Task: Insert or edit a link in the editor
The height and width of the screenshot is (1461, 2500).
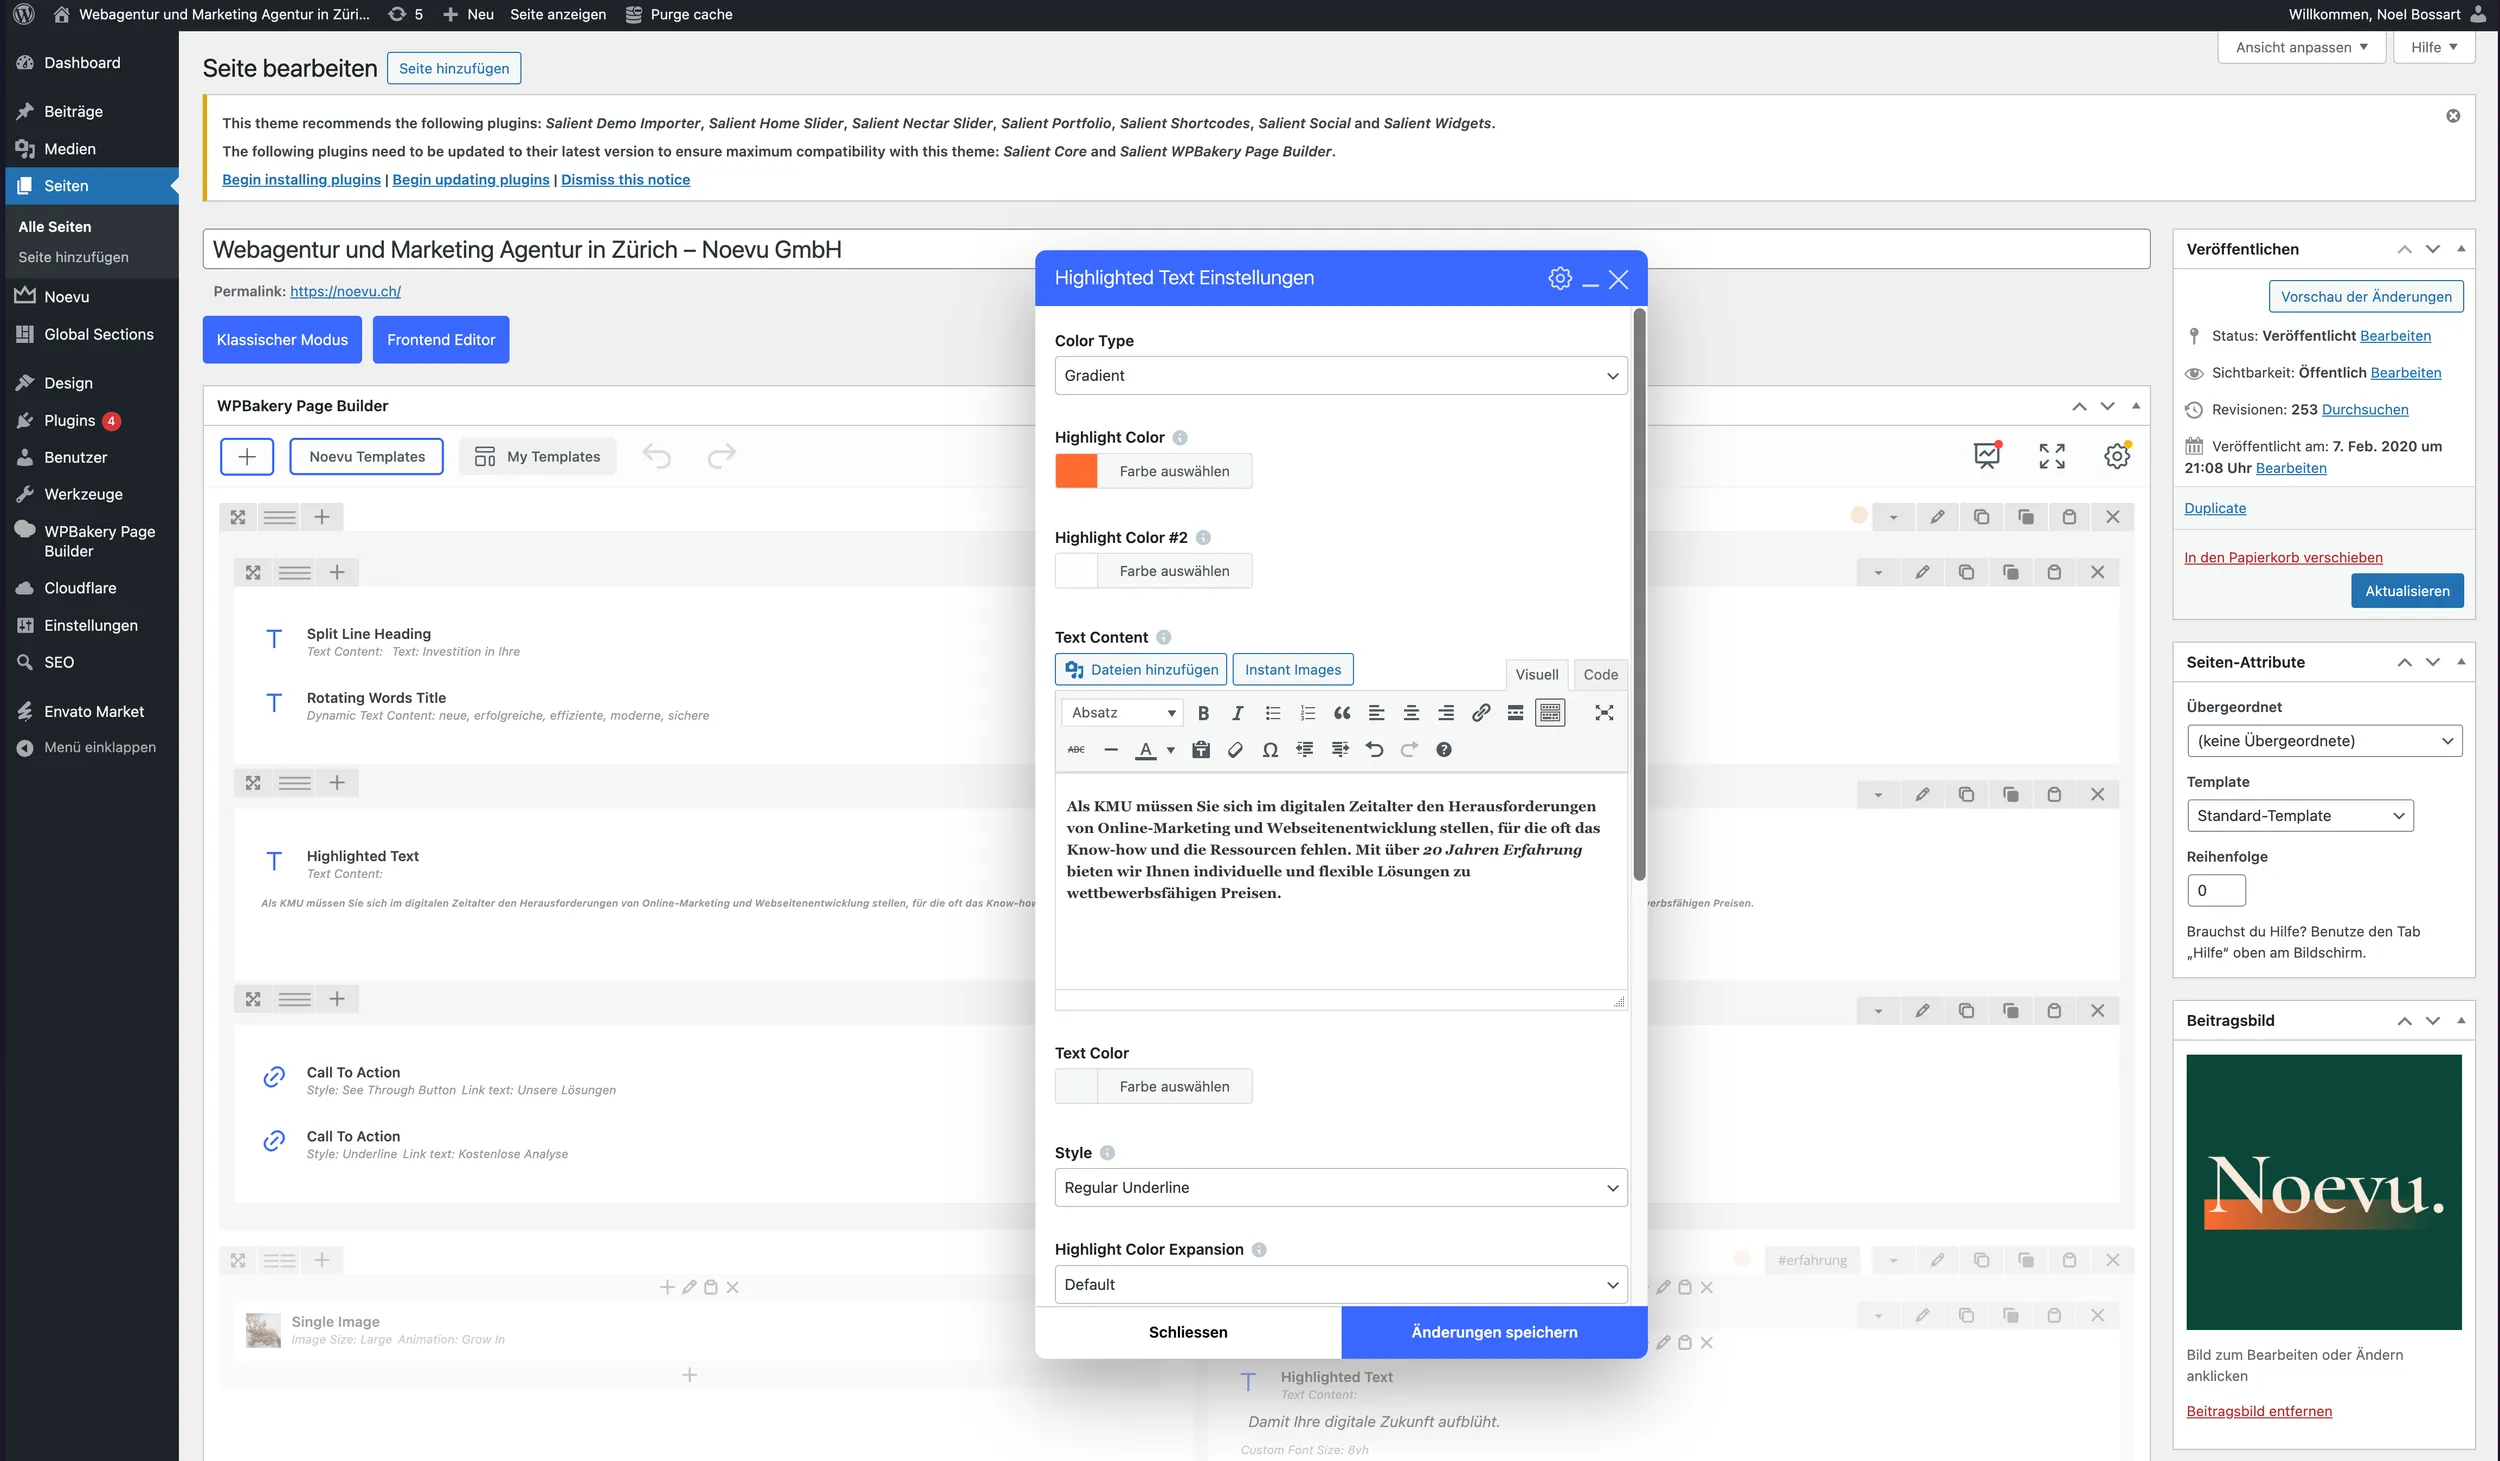Action: [1479, 712]
